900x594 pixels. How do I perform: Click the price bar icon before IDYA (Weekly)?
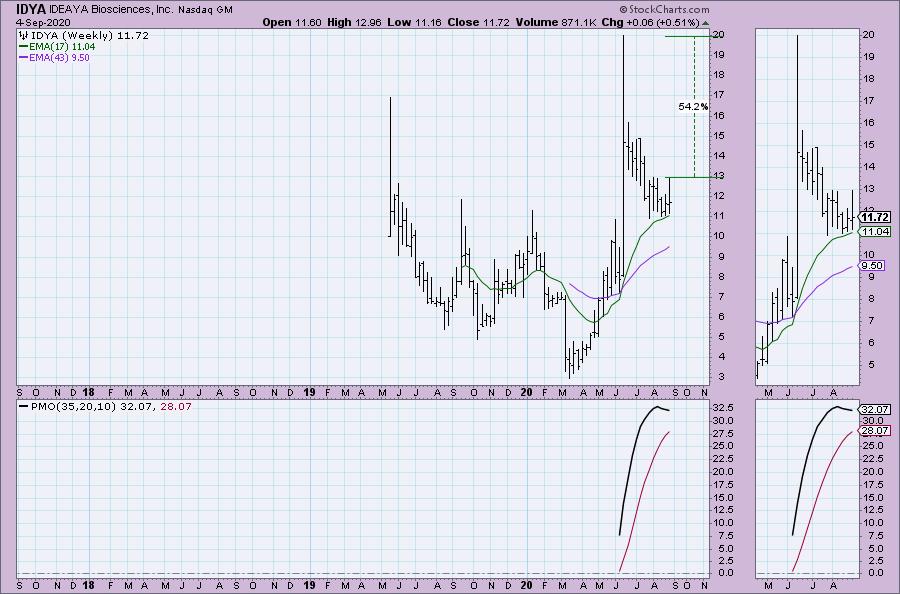point(24,35)
